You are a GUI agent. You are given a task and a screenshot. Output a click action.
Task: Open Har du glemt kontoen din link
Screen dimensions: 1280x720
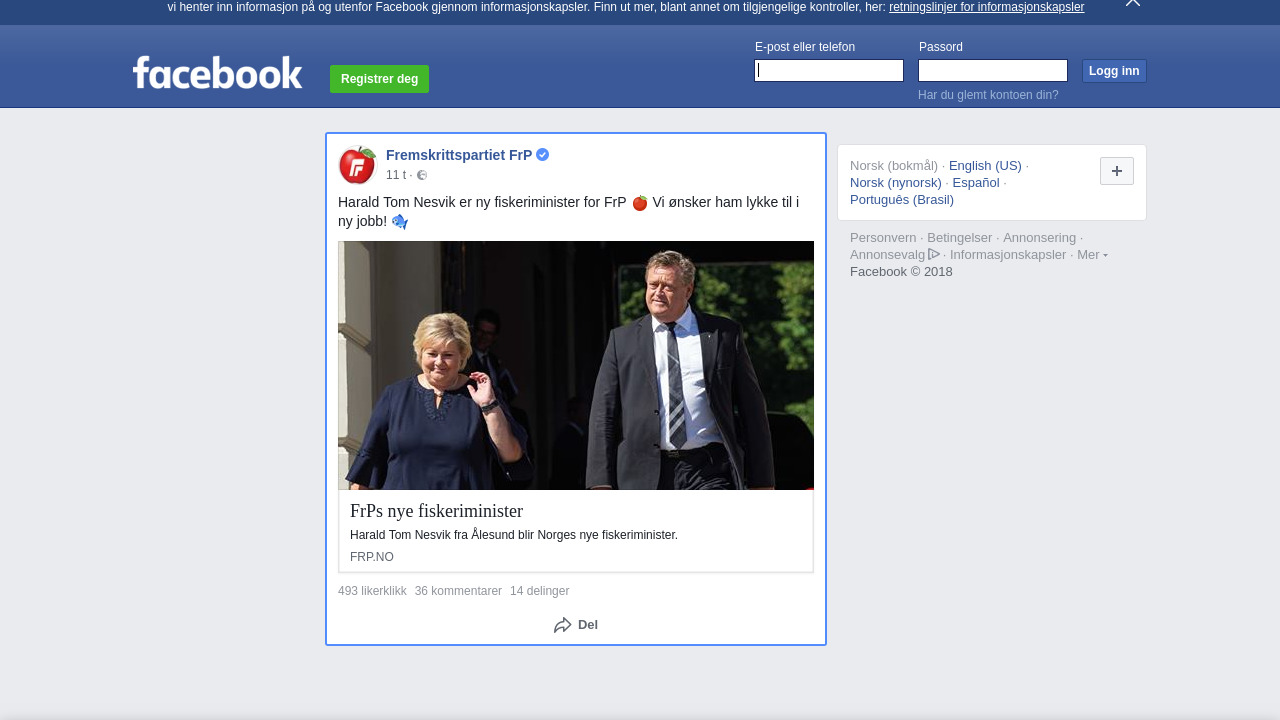(x=988, y=95)
